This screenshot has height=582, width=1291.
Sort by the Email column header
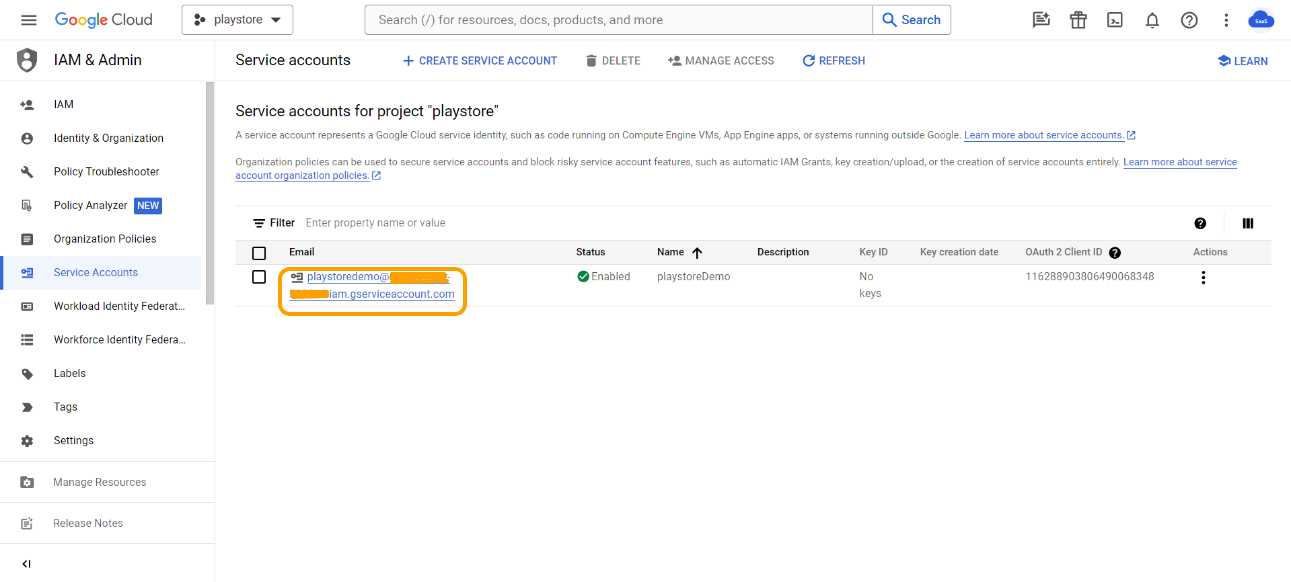(x=302, y=252)
